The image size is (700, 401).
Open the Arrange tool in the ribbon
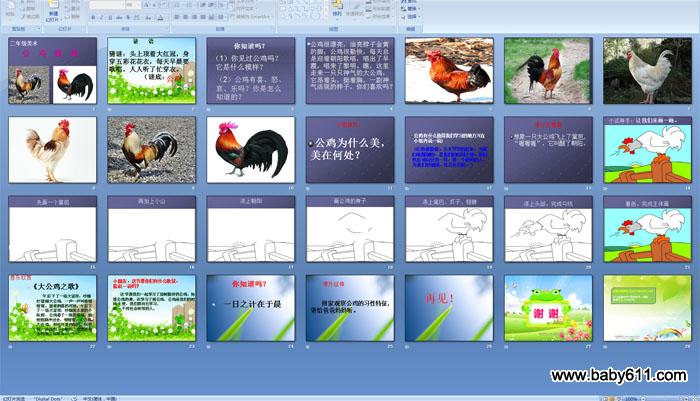337,8
